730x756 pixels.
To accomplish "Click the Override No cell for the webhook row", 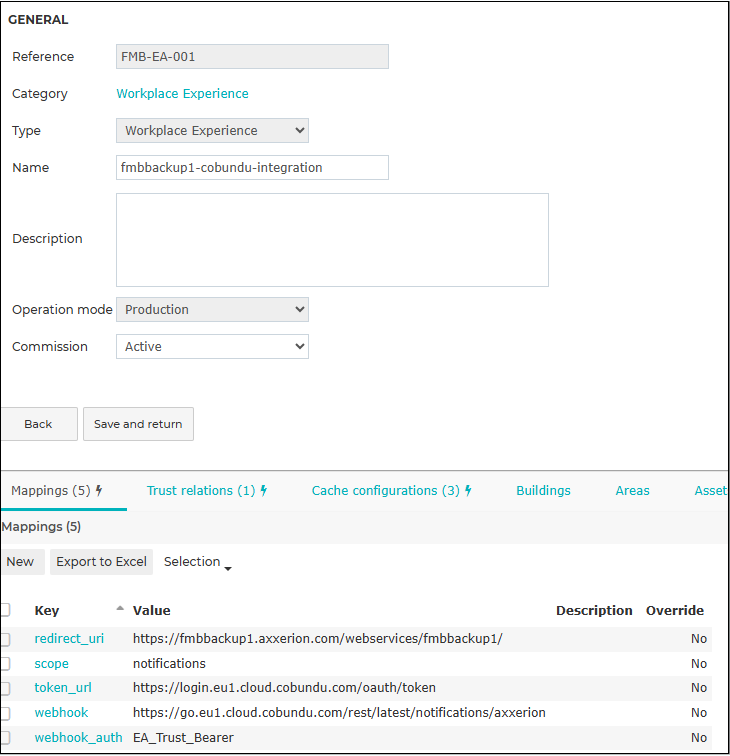I will pos(699,713).
